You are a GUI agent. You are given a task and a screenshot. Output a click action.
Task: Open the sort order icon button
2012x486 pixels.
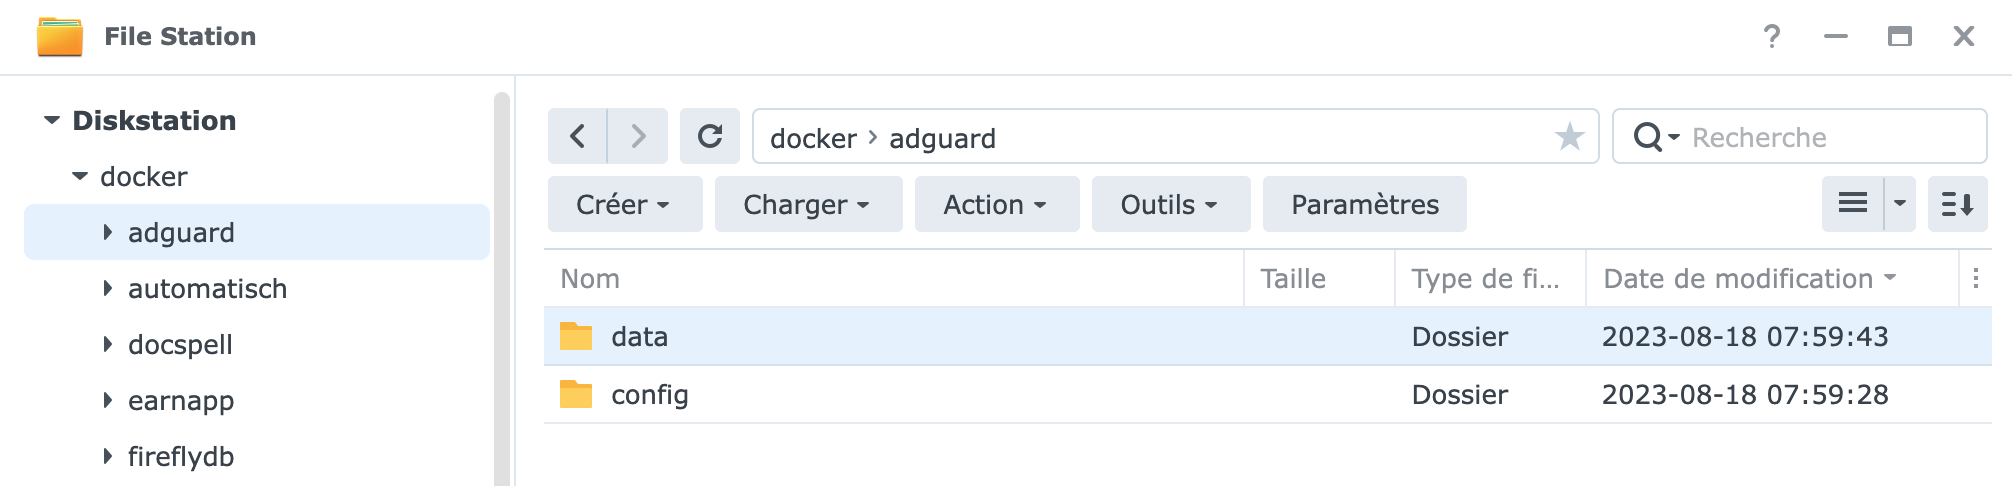(1957, 204)
